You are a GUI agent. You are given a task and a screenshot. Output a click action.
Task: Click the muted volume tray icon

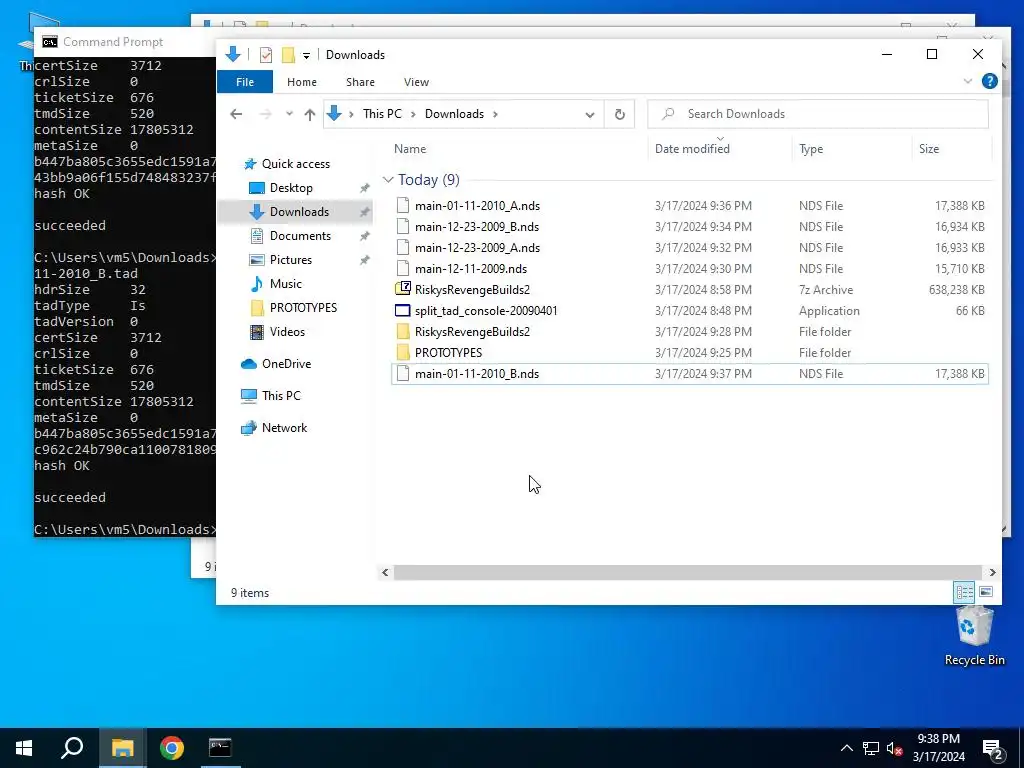[x=894, y=748]
